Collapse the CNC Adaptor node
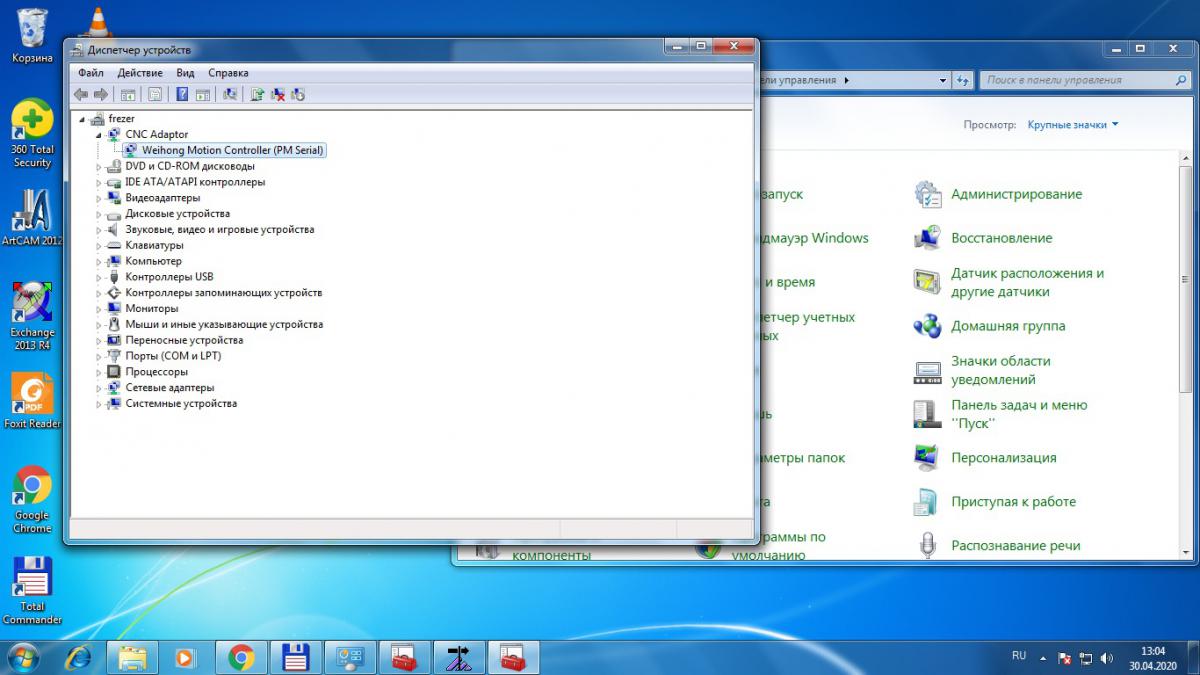Image resolution: width=1200 pixels, height=675 pixels. click(x=99, y=134)
